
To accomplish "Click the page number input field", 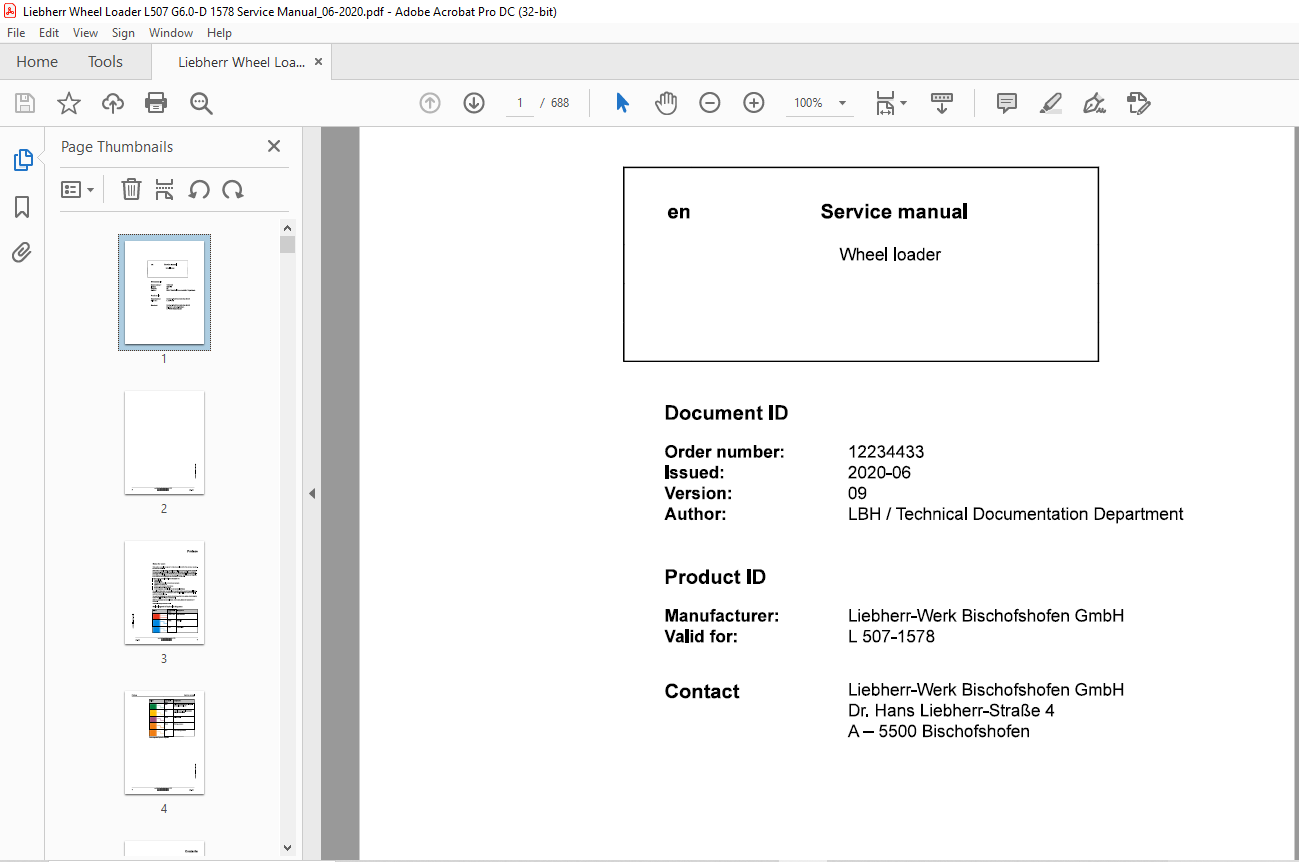I will coord(520,103).
